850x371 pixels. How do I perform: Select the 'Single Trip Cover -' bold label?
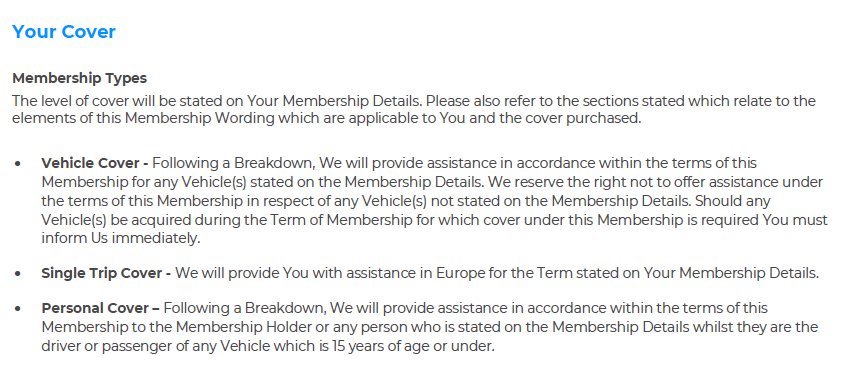[106, 273]
